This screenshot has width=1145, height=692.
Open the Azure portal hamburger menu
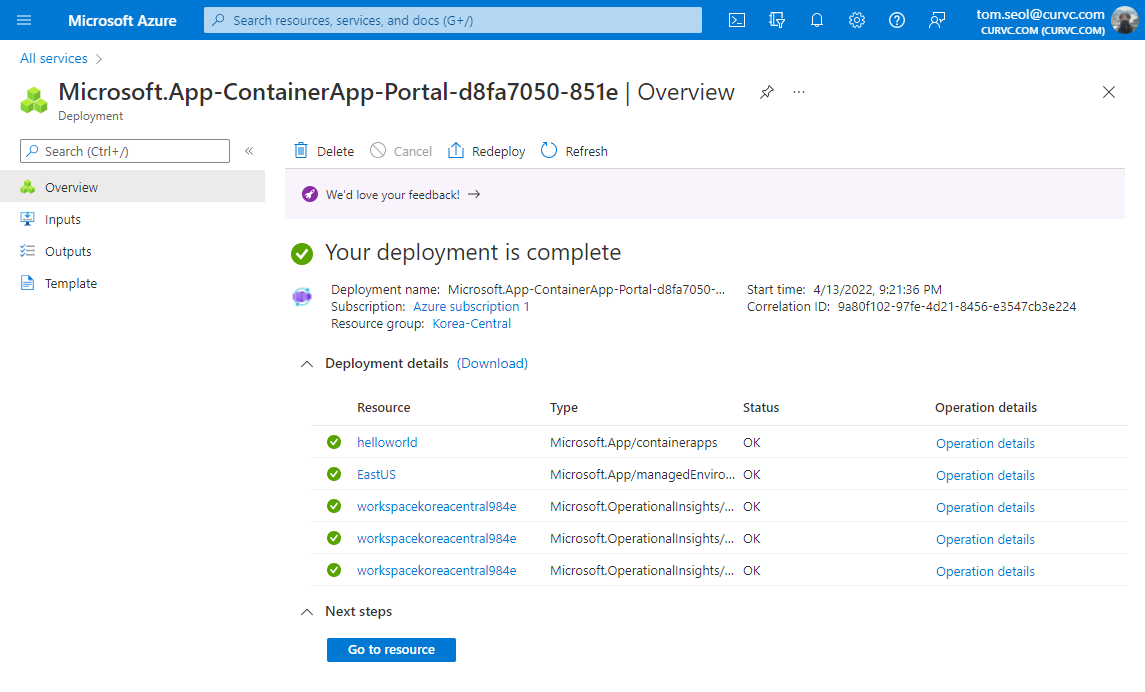[x=24, y=20]
